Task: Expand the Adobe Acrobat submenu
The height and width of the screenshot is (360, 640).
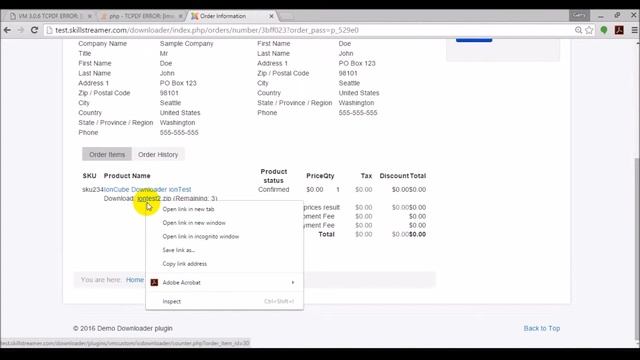Action: pos(224,282)
